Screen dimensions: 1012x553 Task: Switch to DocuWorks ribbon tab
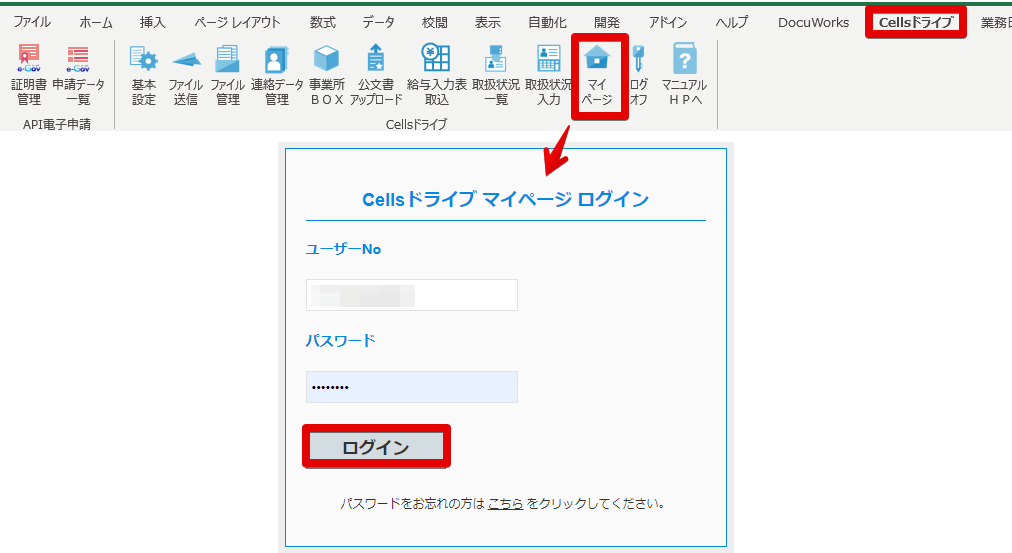(x=813, y=22)
